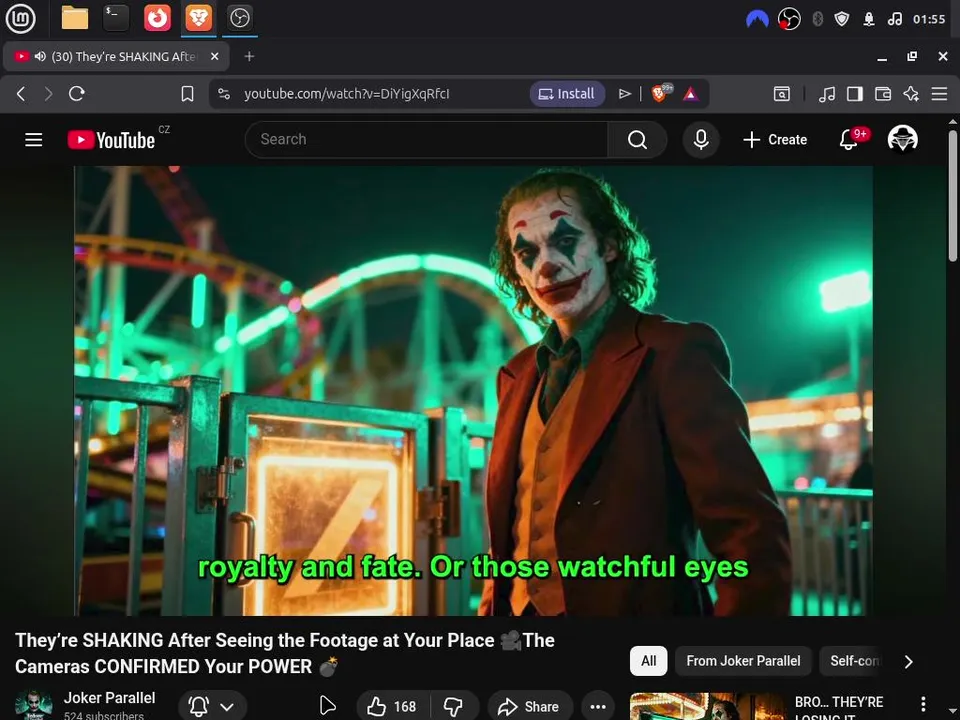Select the All filter chip
Viewport: 960px width, 720px height.
click(648, 661)
